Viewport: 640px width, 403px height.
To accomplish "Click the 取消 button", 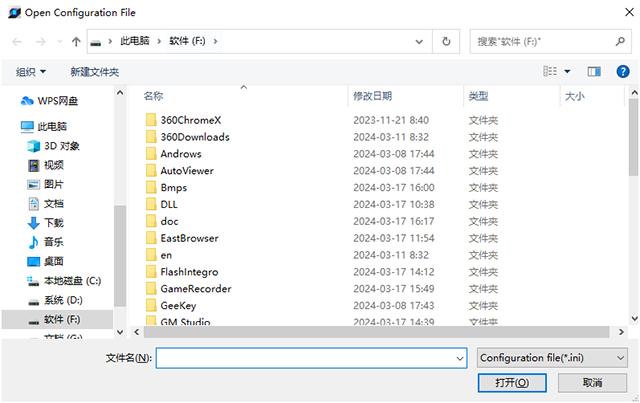I will [592, 383].
